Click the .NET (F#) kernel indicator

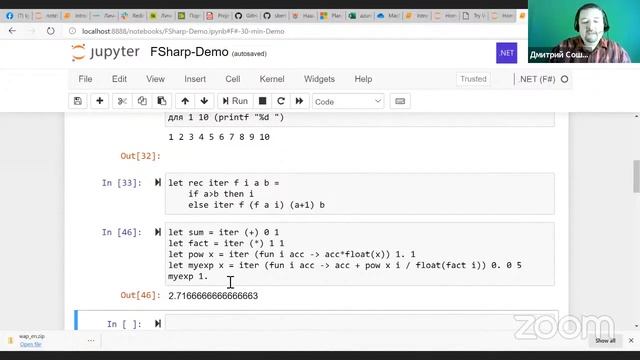pos(537,79)
